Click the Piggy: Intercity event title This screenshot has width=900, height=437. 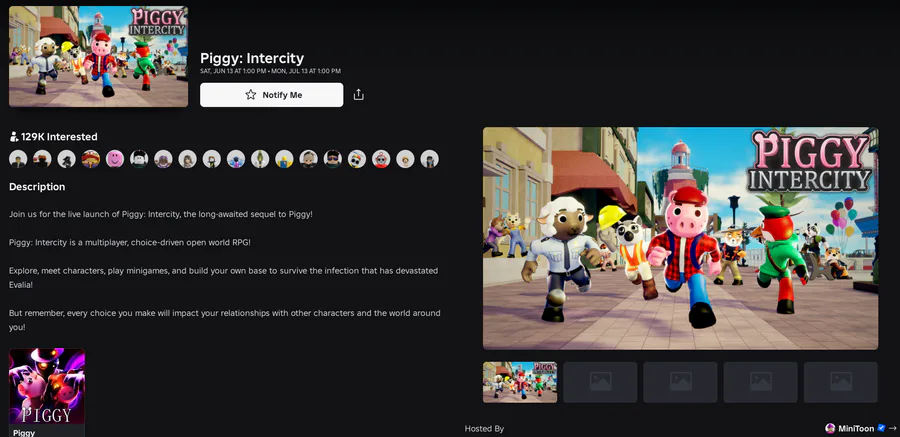pyautogui.click(x=252, y=58)
